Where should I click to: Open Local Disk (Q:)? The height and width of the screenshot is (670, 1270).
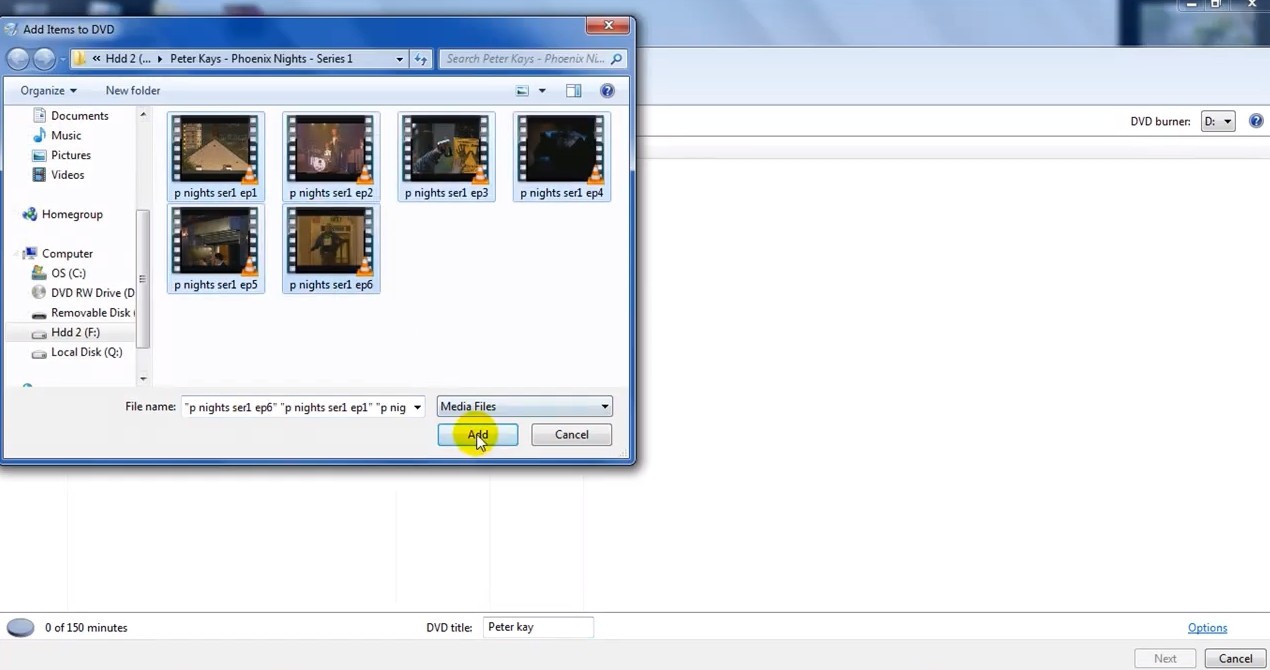pos(86,352)
